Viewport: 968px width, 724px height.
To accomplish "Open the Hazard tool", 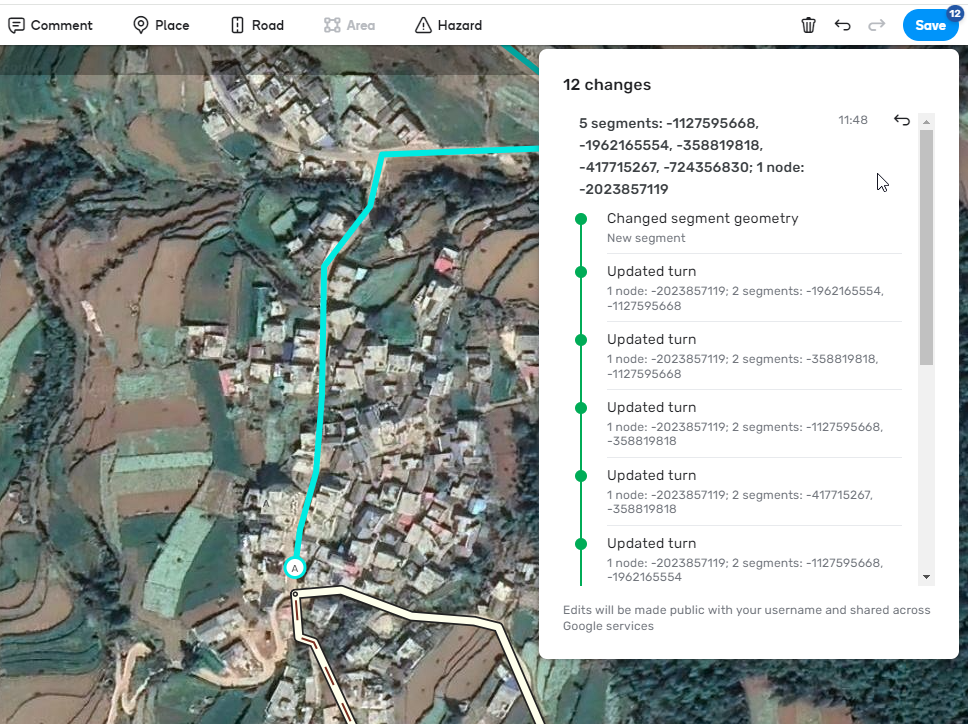I will click(448, 25).
